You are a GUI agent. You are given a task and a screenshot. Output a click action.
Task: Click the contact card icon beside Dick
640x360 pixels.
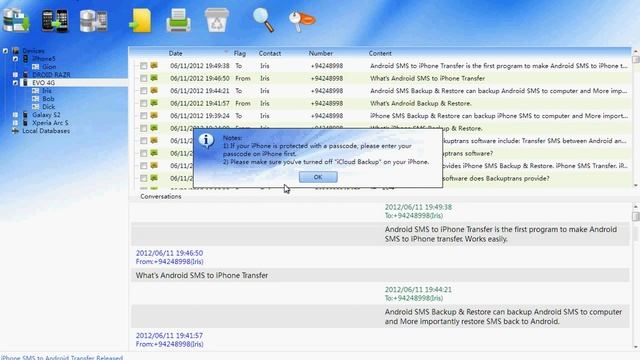[x=36, y=107]
